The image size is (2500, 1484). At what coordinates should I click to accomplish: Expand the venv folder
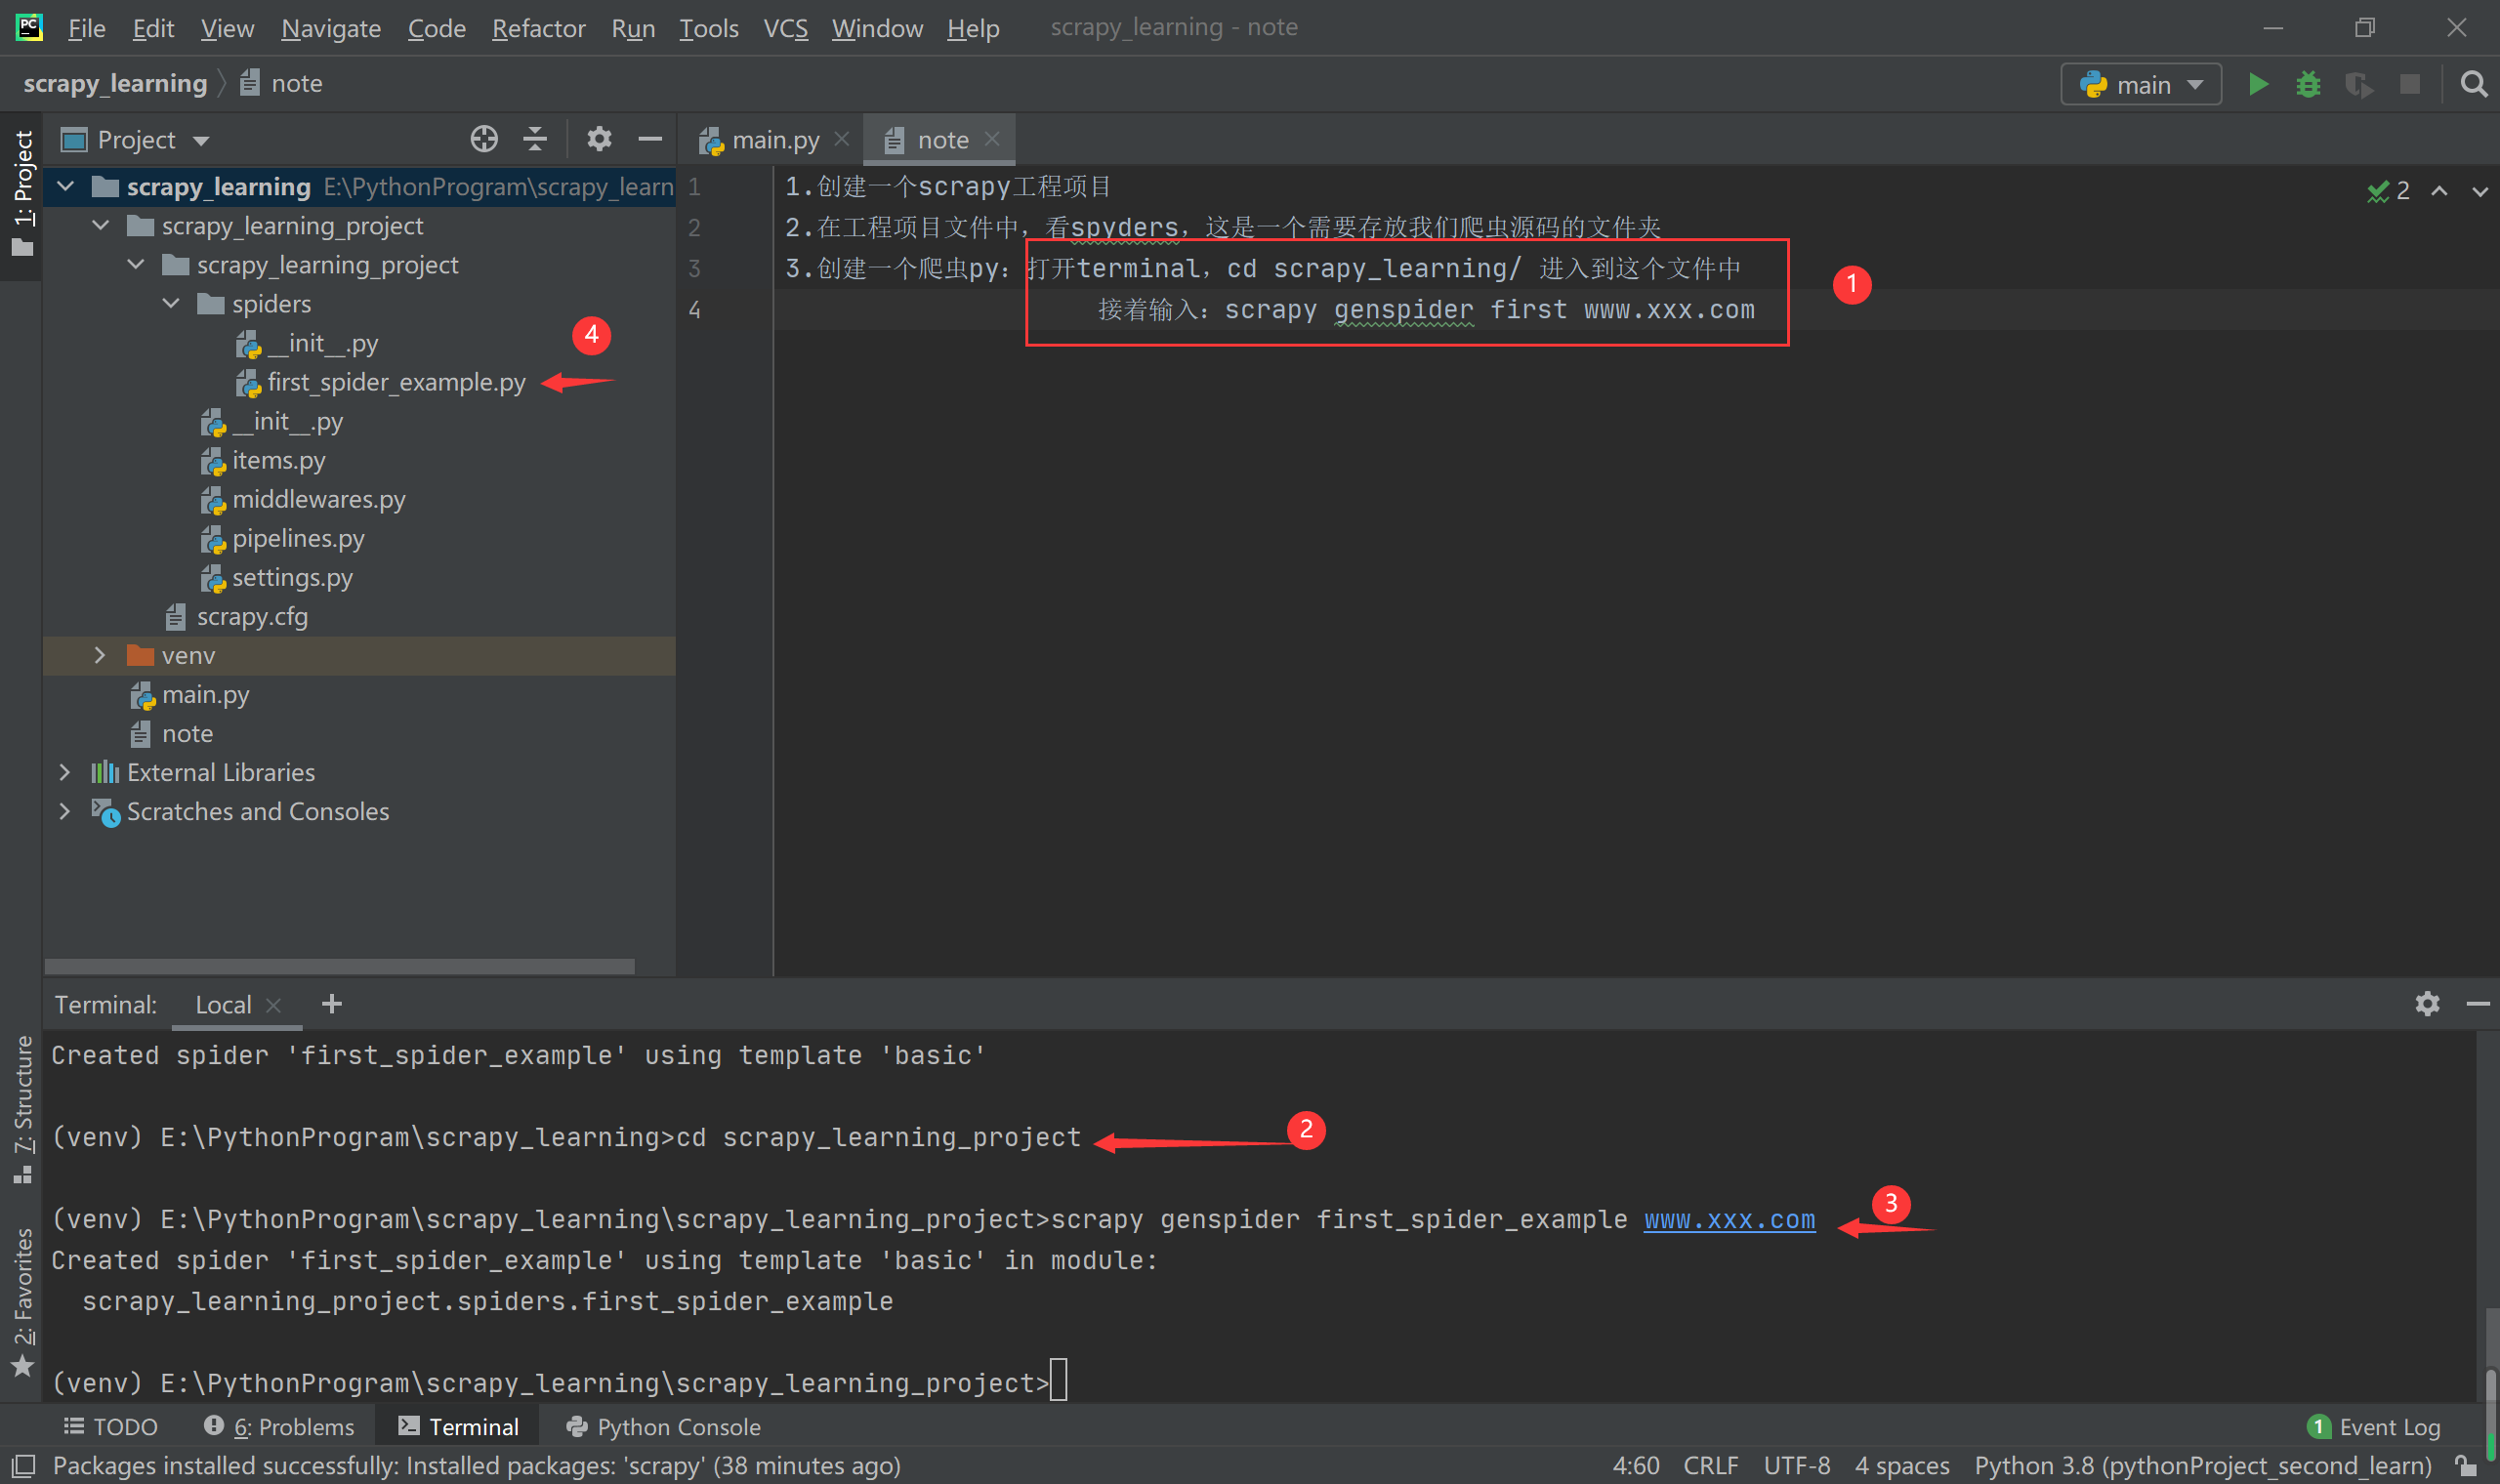100,655
